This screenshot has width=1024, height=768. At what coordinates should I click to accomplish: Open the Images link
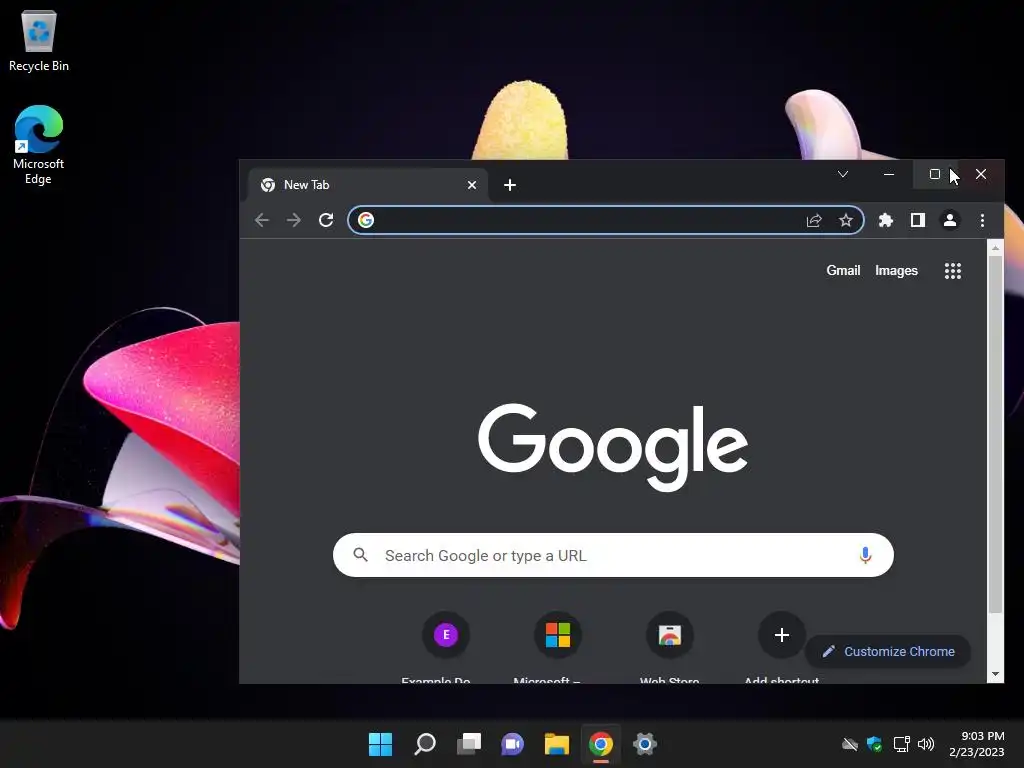tap(896, 270)
